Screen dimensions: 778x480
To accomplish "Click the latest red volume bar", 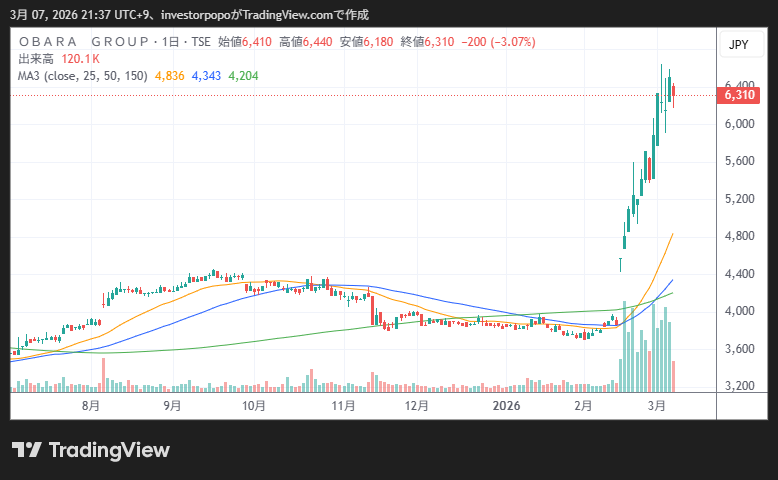I will coord(674,376).
